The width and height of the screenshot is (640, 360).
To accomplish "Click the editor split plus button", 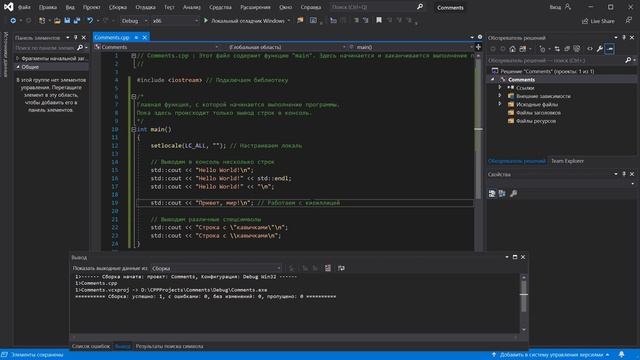I will click(478, 47).
